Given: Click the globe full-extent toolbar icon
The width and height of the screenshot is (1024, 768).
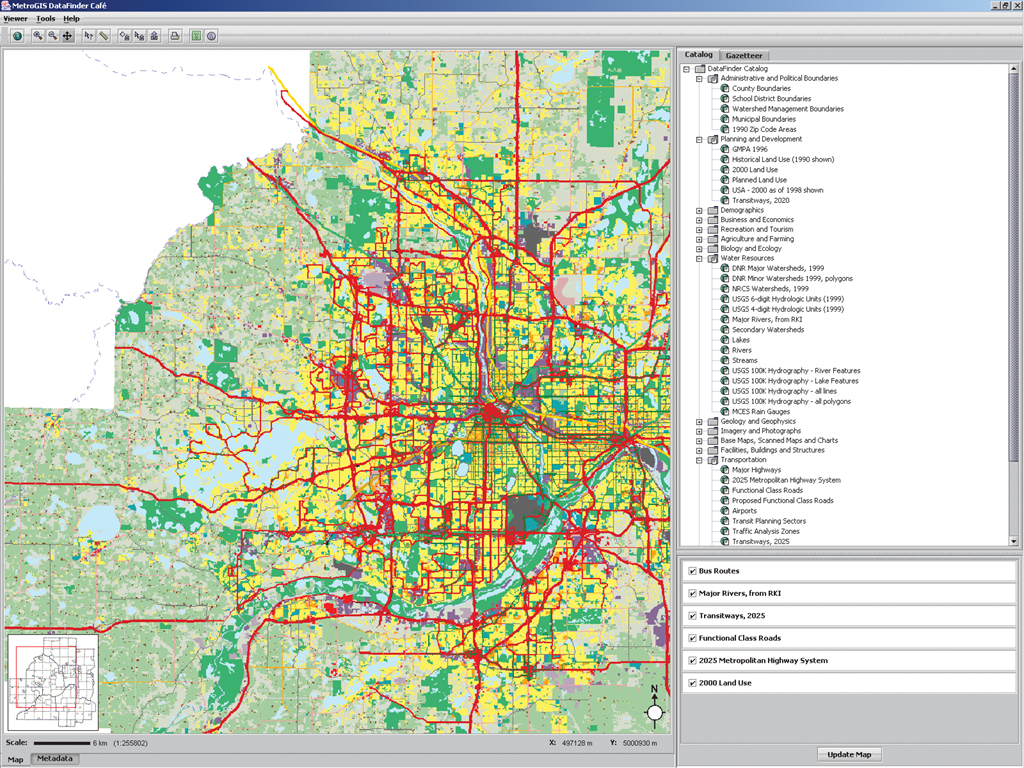Looking at the screenshot, I should click(18, 36).
